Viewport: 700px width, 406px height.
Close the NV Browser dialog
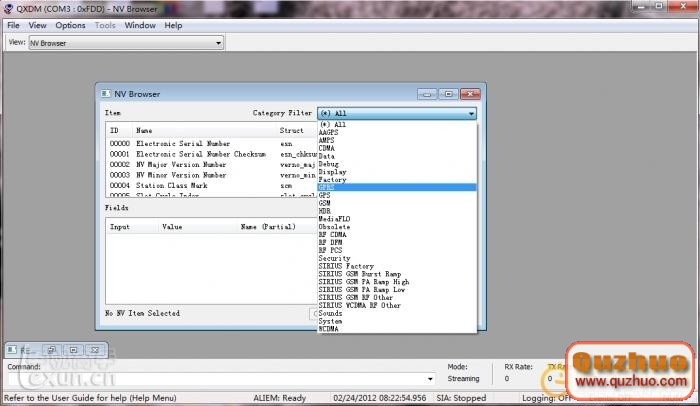(x=469, y=94)
